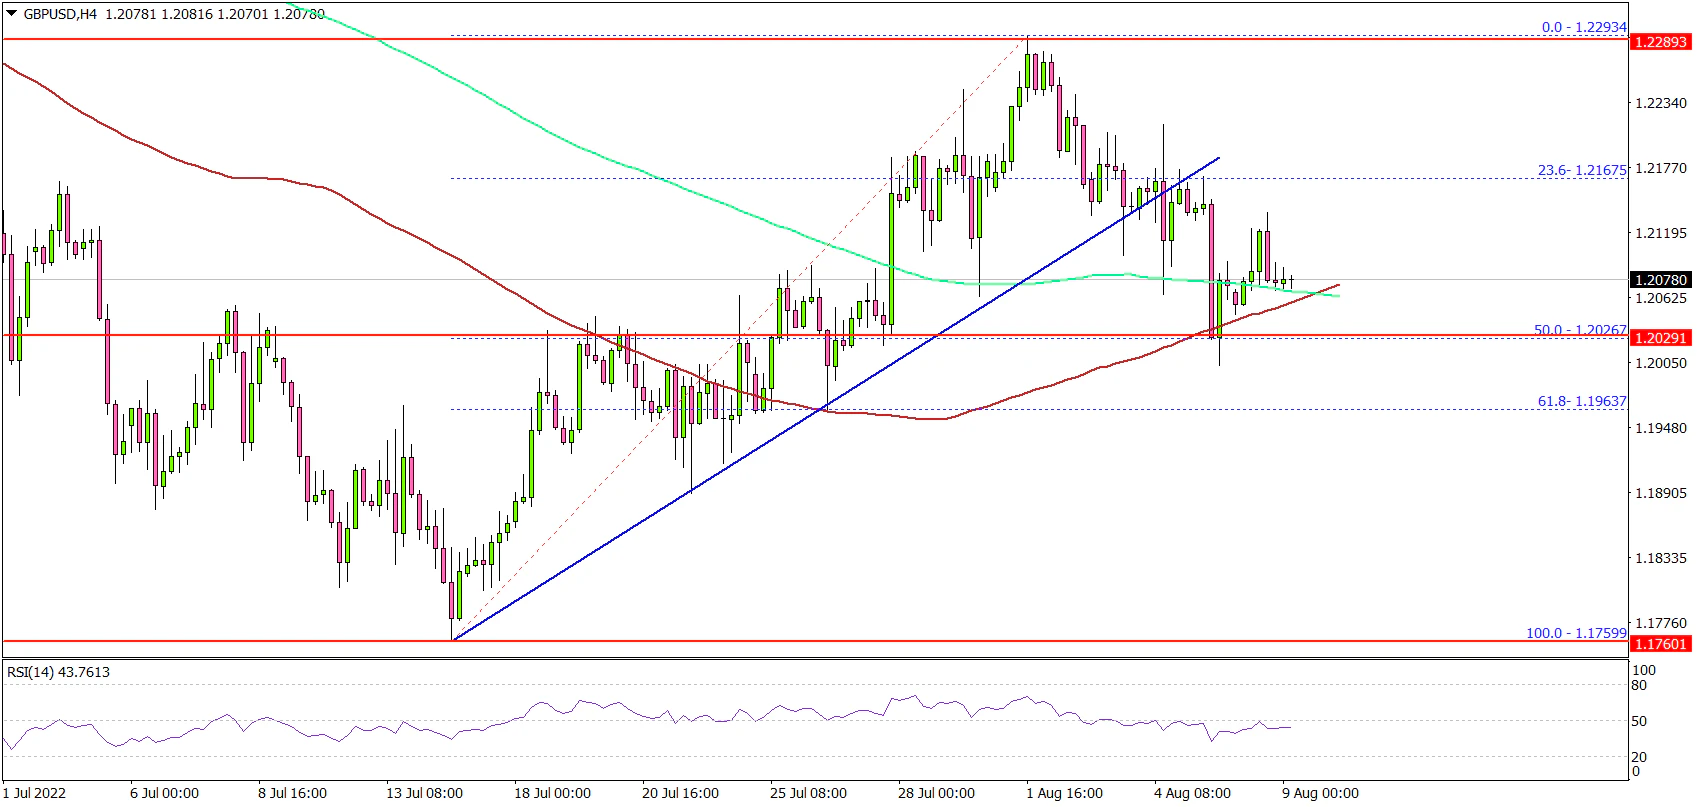Click the 1 Jul 2022 date label
Screen dimensions: 1700x807
click(35, 793)
